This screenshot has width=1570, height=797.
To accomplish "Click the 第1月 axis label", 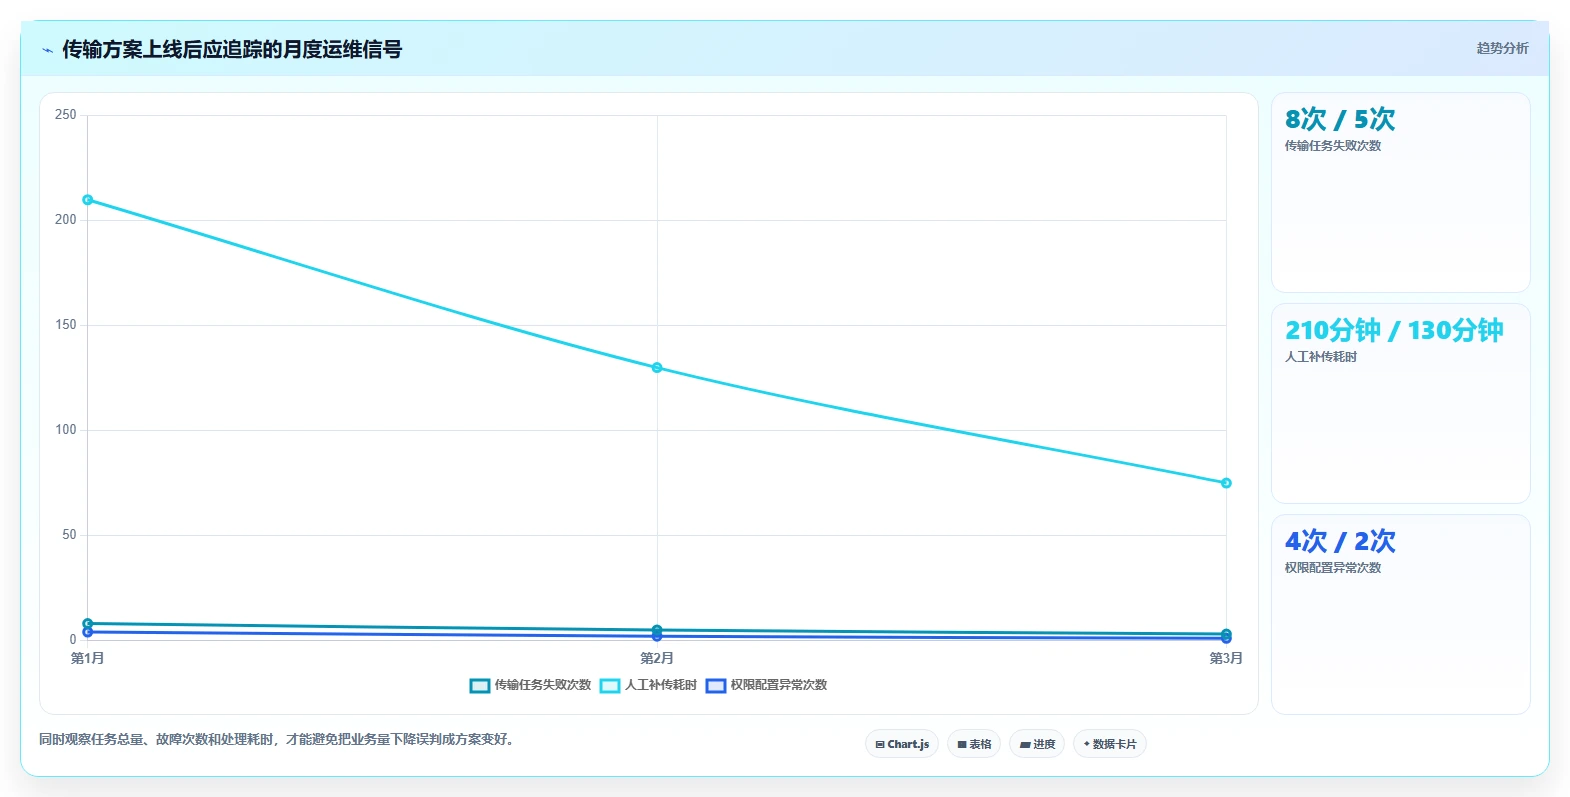I will coord(88,658).
